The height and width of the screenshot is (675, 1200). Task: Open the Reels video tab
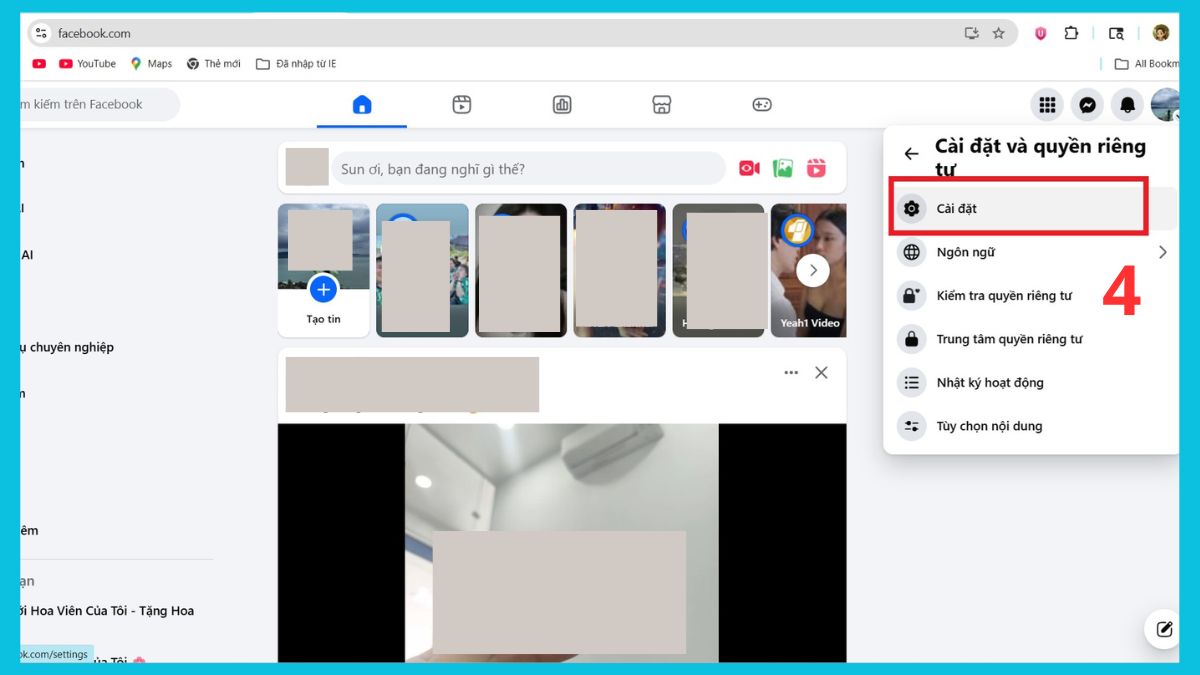tap(462, 104)
